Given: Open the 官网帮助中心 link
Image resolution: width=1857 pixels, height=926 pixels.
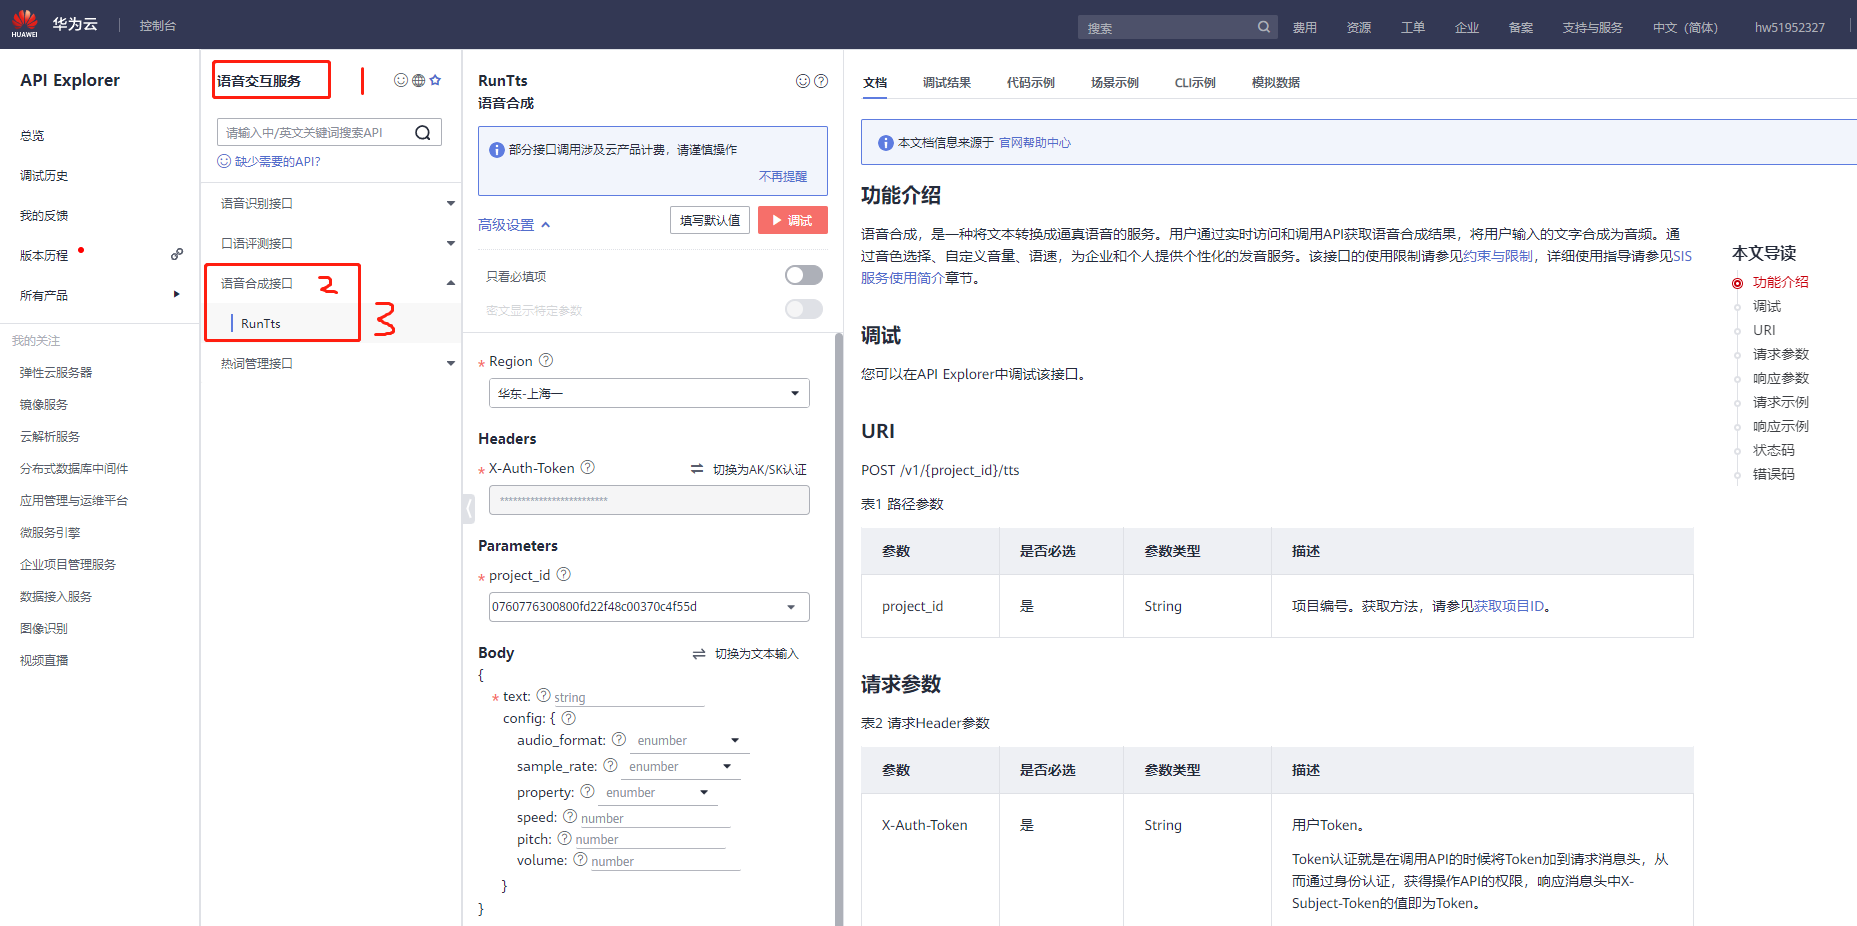Looking at the screenshot, I should [x=1035, y=143].
